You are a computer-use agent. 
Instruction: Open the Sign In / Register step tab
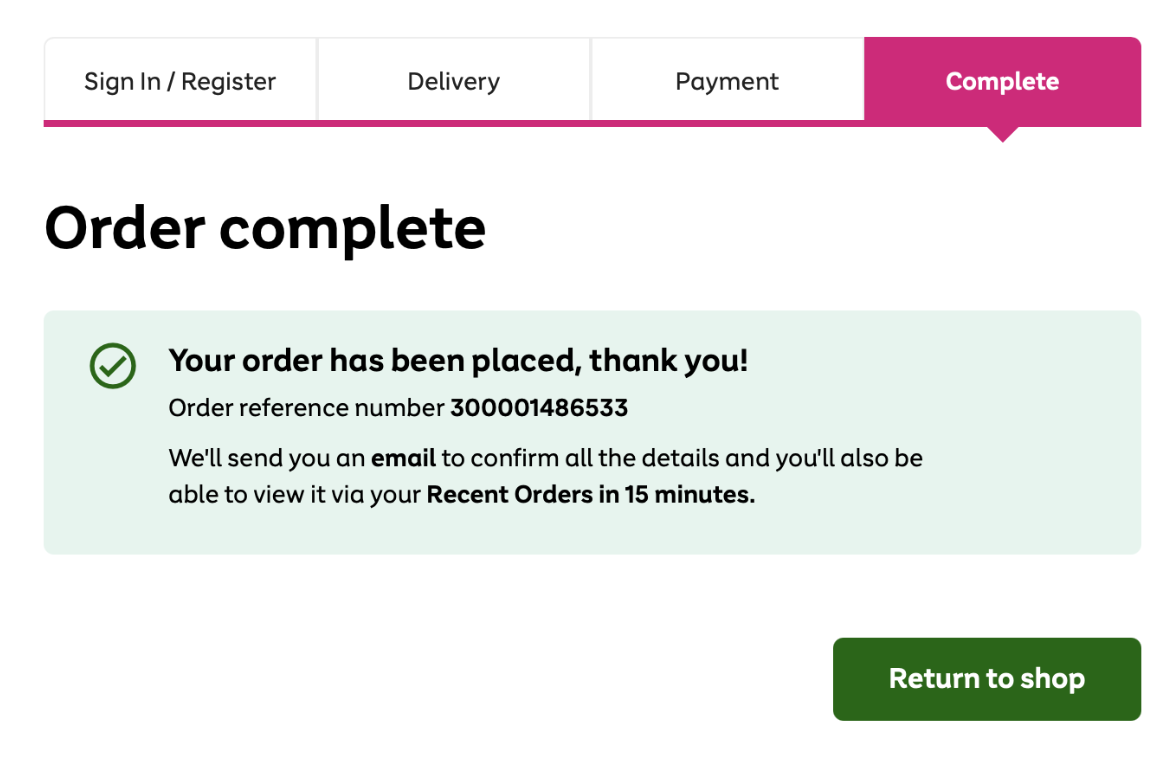click(180, 81)
